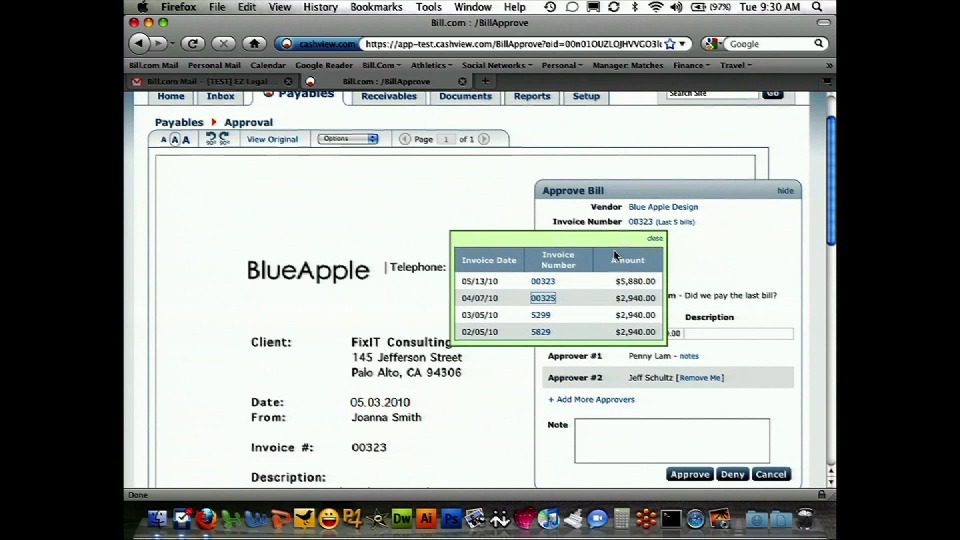Expand the Bill.Com bookmarks folder
This screenshot has width=960, height=540.
pyautogui.click(x=381, y=65)
